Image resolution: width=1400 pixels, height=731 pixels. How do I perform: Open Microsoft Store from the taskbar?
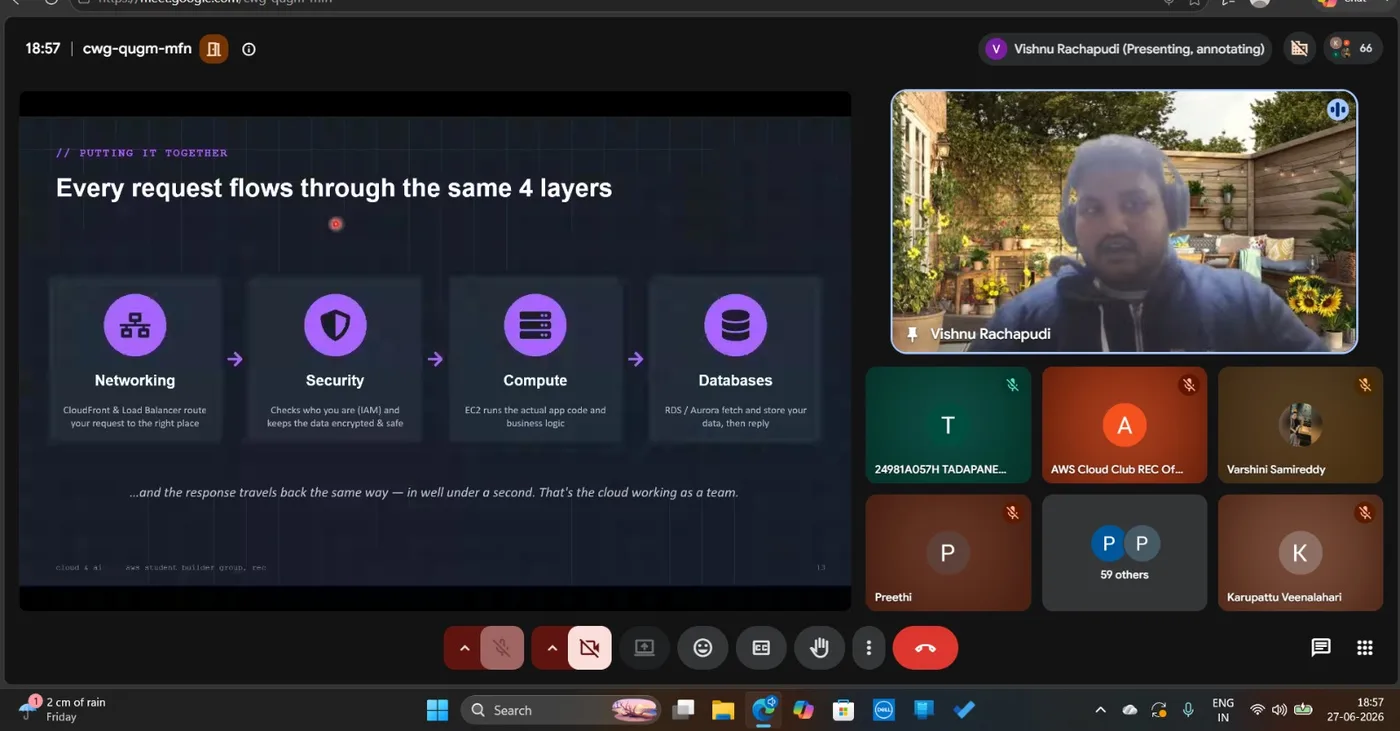pos(843,710)
